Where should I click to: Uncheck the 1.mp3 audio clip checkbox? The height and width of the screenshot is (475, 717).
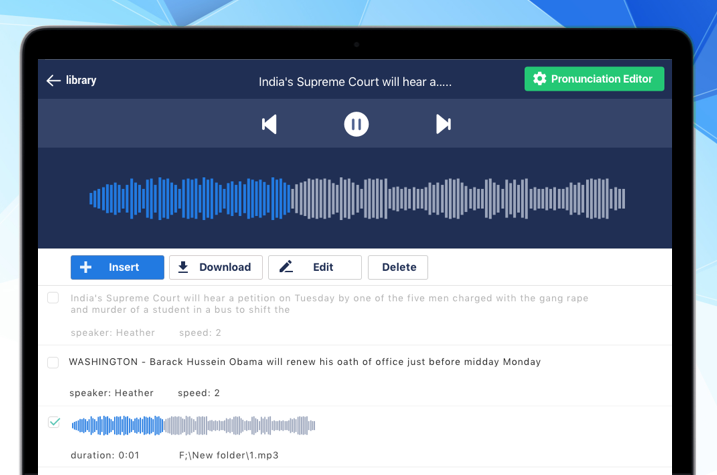tap(54, 422)
